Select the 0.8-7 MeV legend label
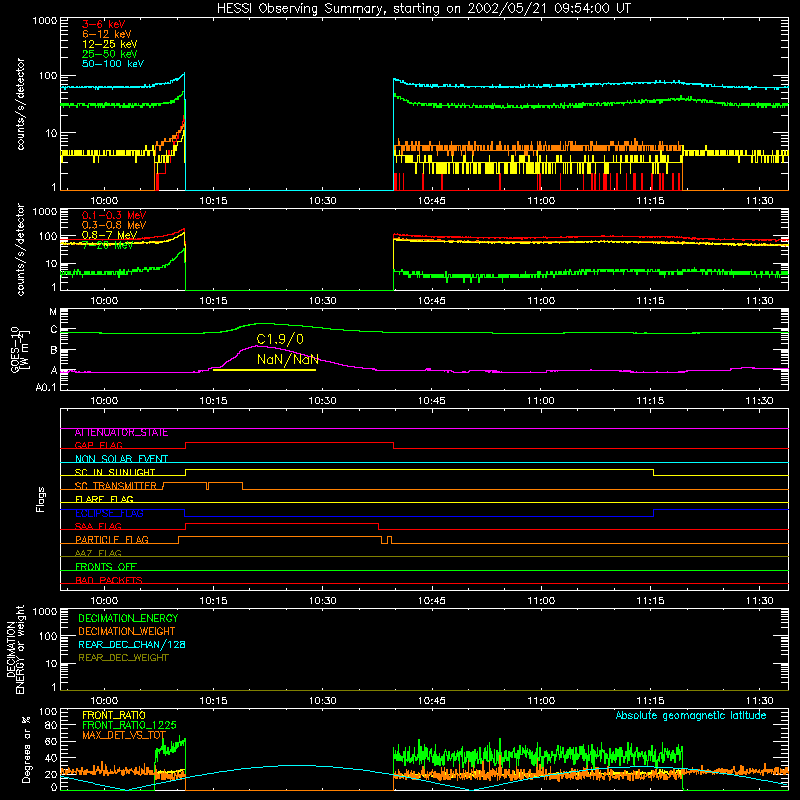This screenshot has width=800, height=800. pos(109,235)
